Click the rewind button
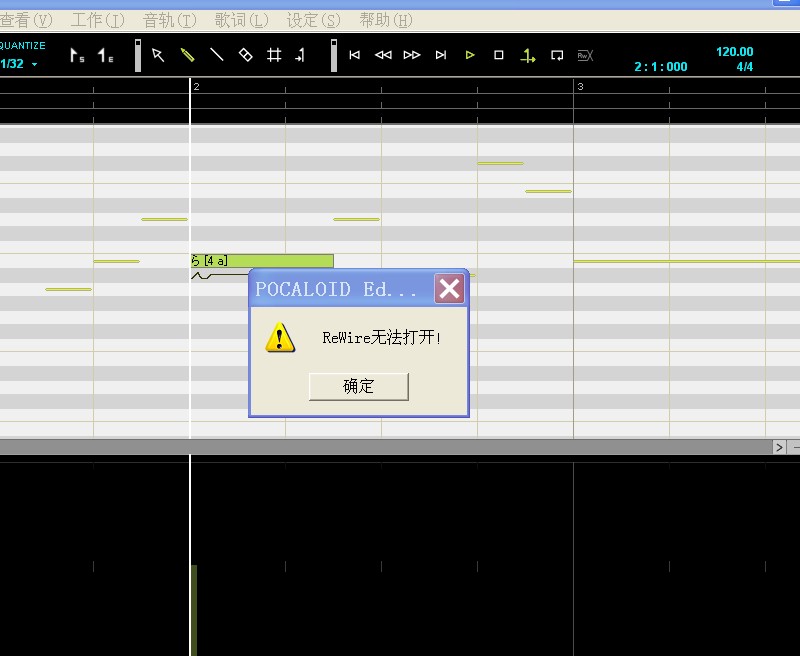 (383, 55)
